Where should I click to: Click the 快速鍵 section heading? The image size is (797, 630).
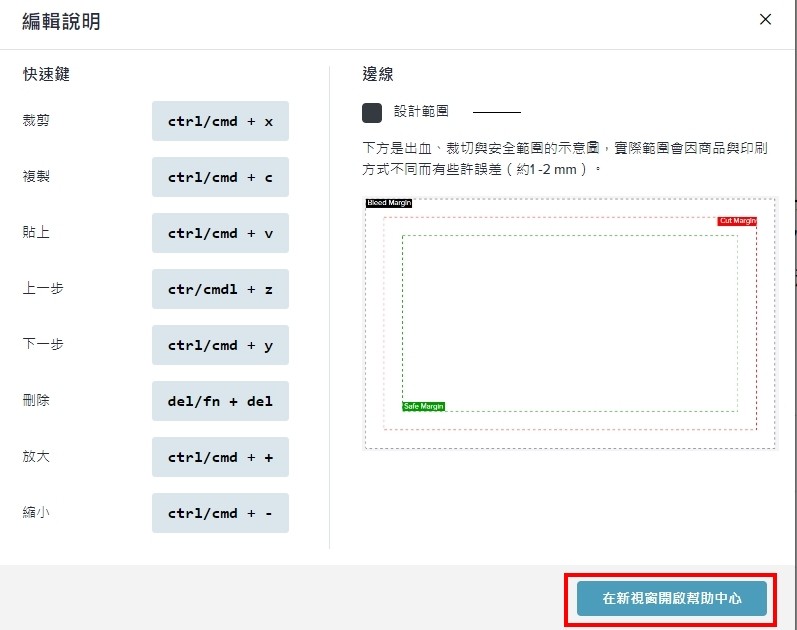pyautogui.click(x=46, y=74)
